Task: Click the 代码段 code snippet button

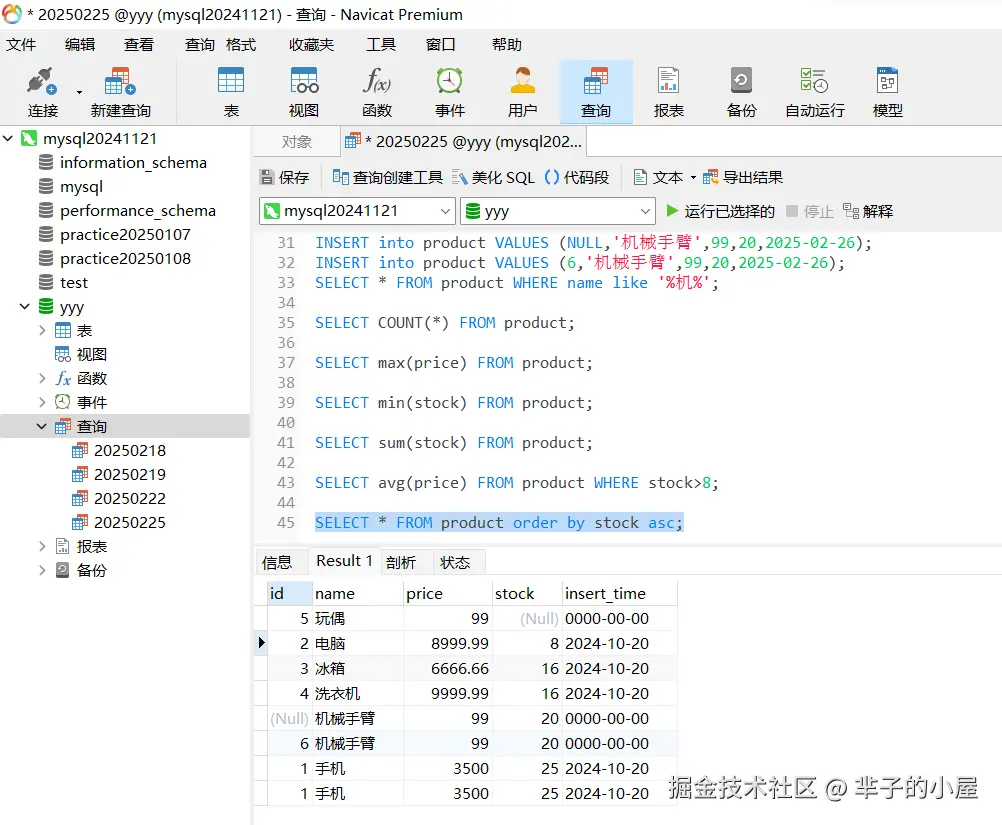Action: 577,177
